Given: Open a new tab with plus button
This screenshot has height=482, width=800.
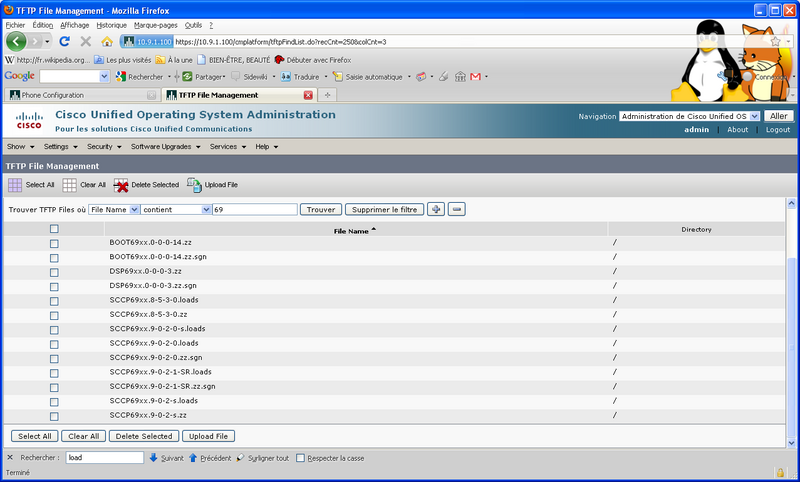Looking at the screenshot, I should coord(328,95).
